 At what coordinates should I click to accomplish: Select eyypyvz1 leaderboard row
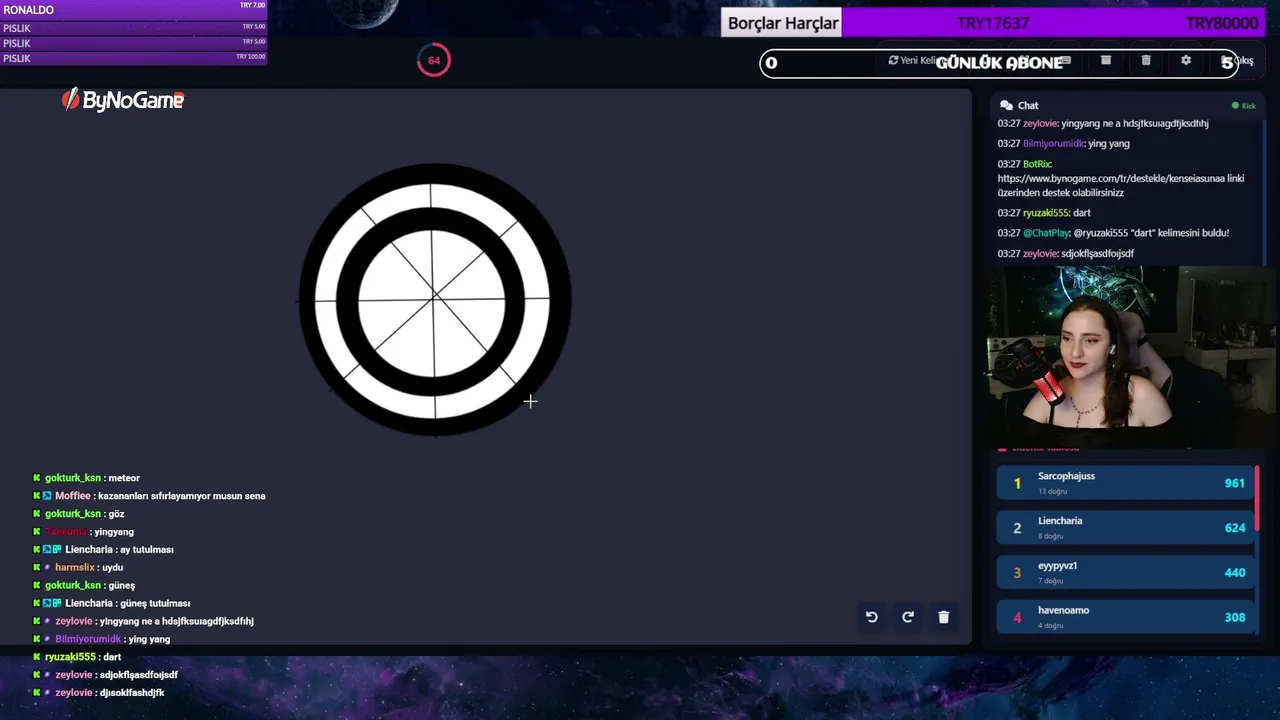pos(1126,572)
